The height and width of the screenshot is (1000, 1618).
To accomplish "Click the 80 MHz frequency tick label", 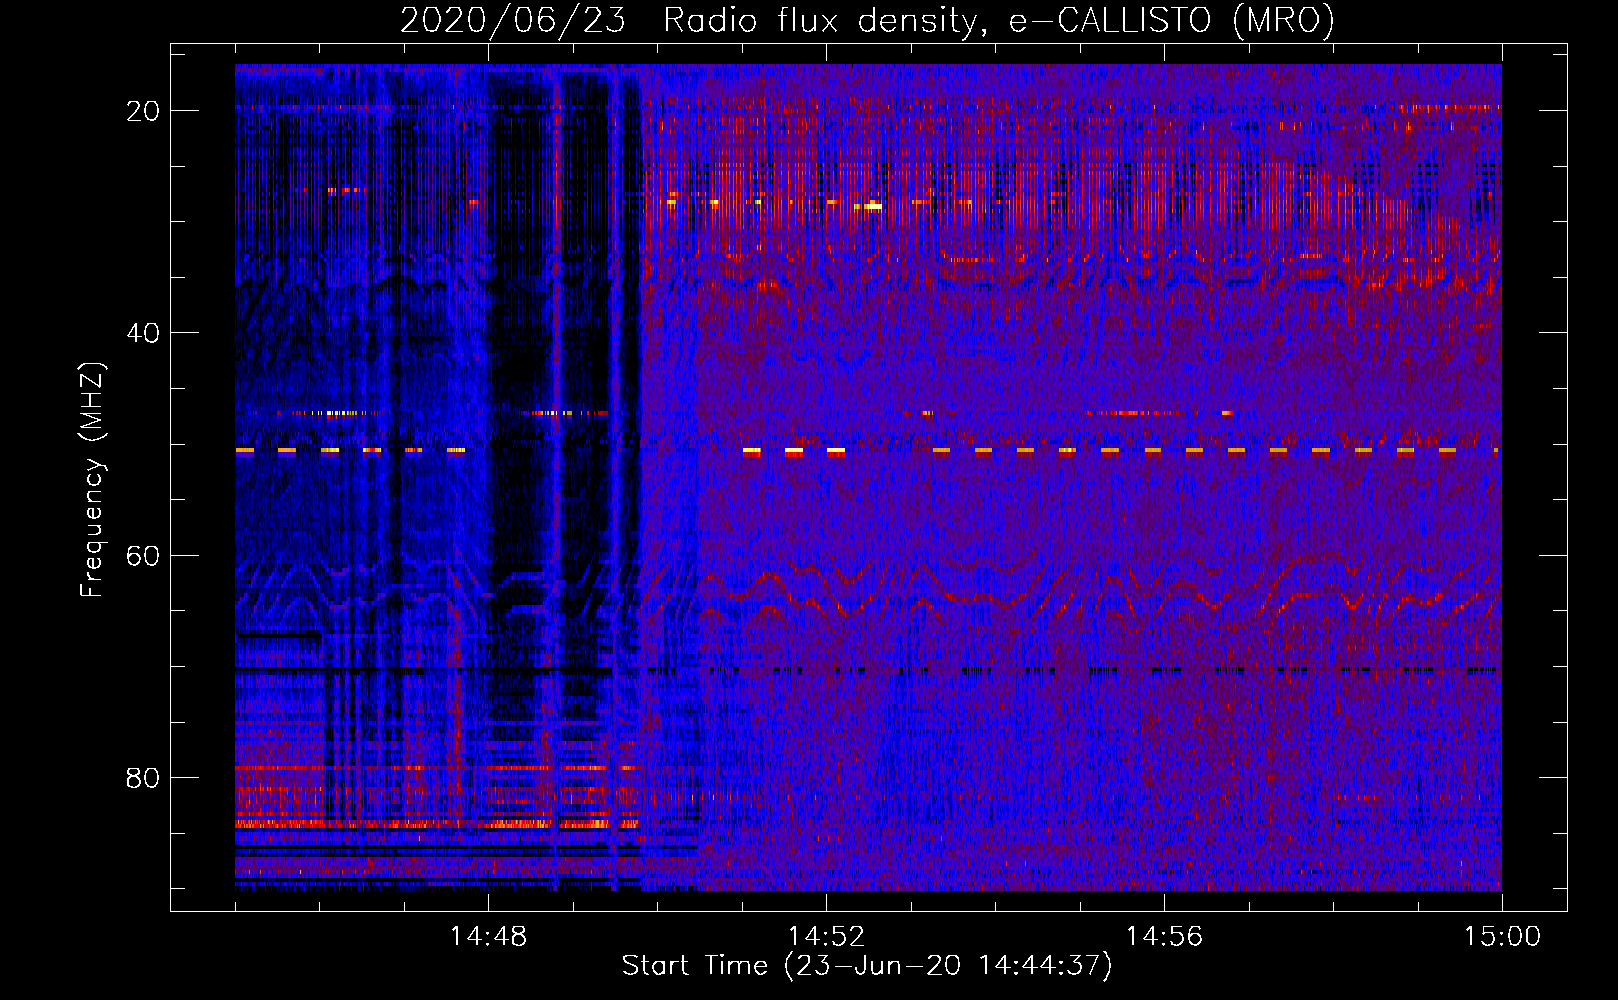I will (x=143, y=778).
